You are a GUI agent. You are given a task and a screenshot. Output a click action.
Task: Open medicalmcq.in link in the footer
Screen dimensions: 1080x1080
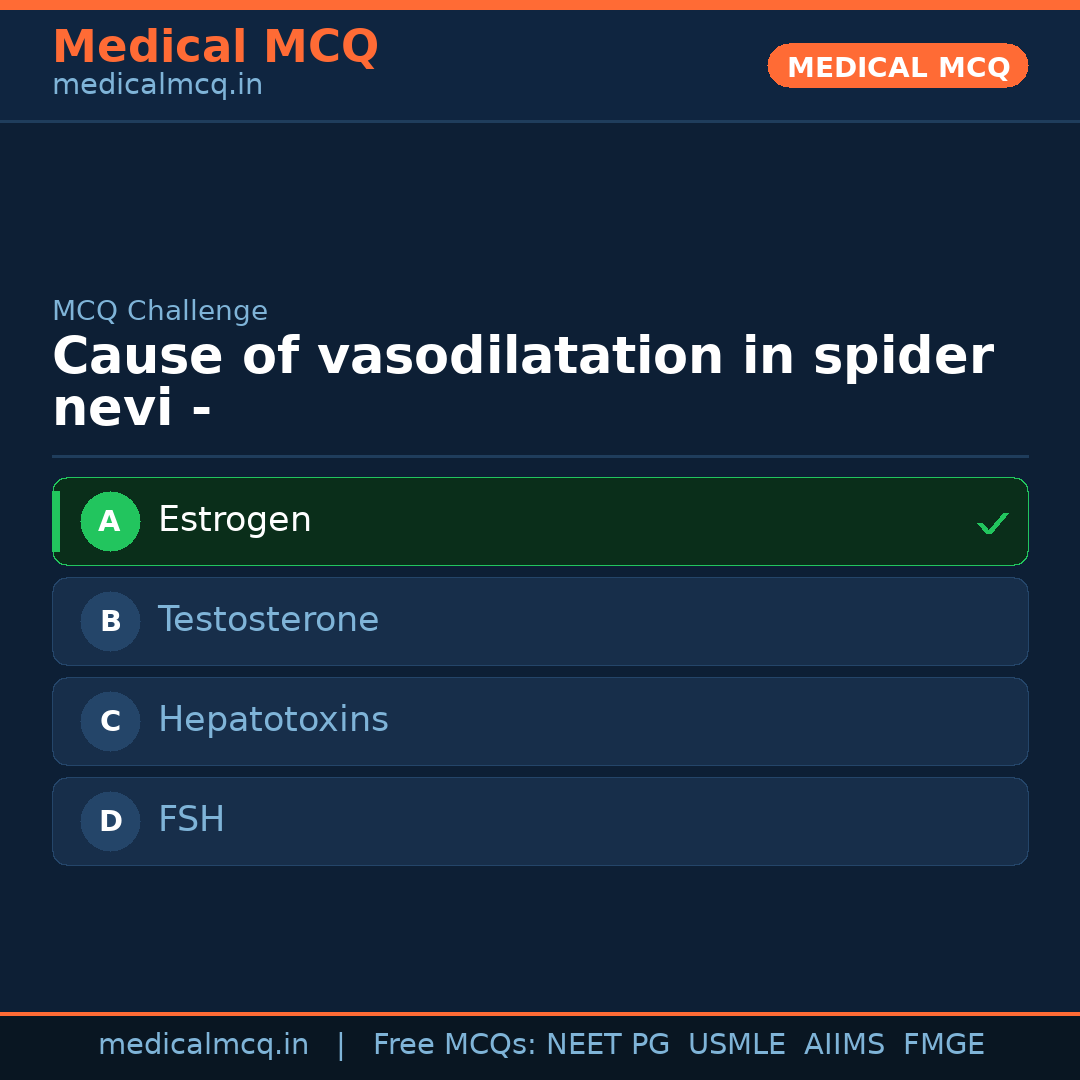click(203, 1045)
